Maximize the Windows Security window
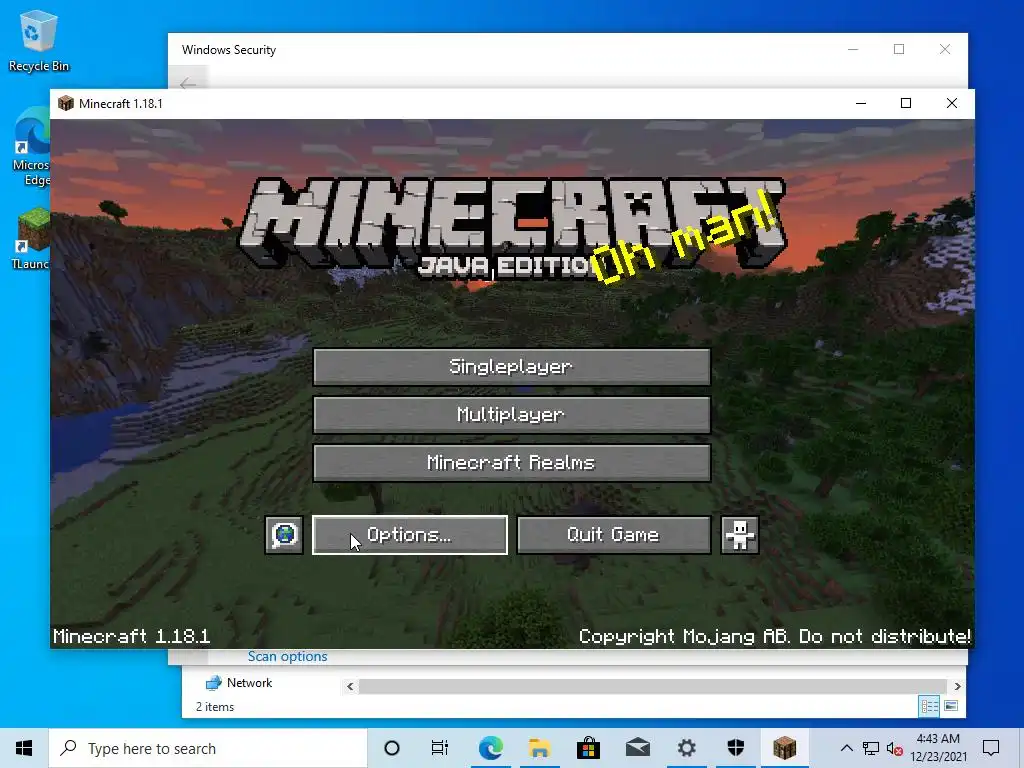 (x=899, y=49)
